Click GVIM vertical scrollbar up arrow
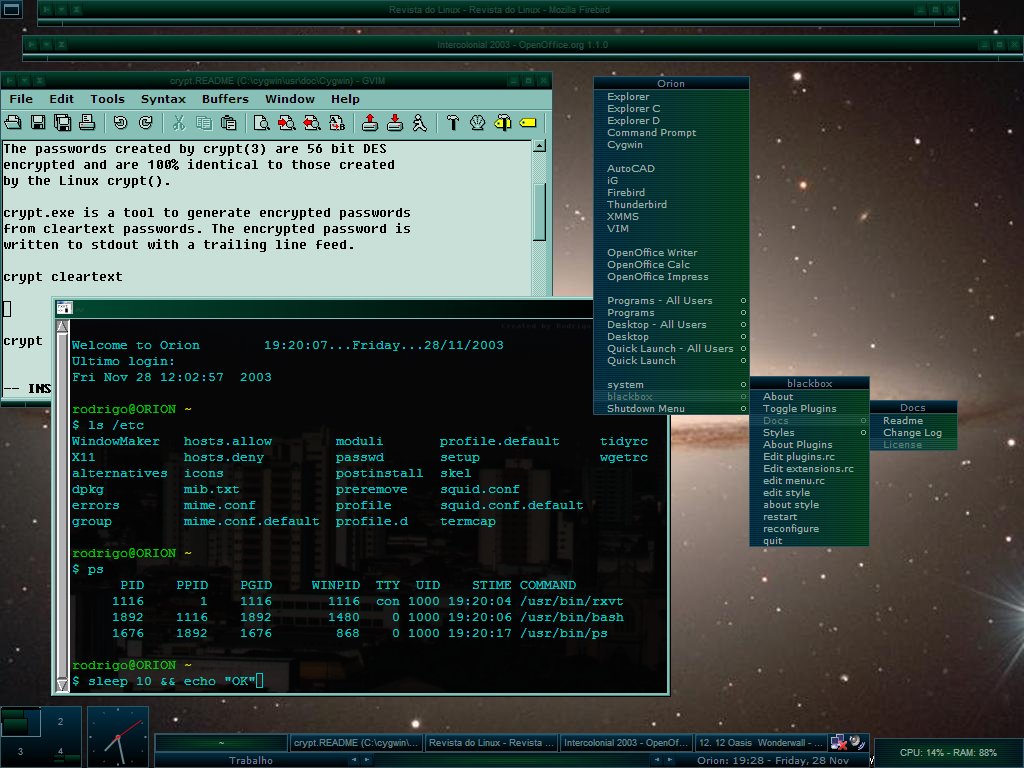The image size is (1024, 768). coord(539,146)
